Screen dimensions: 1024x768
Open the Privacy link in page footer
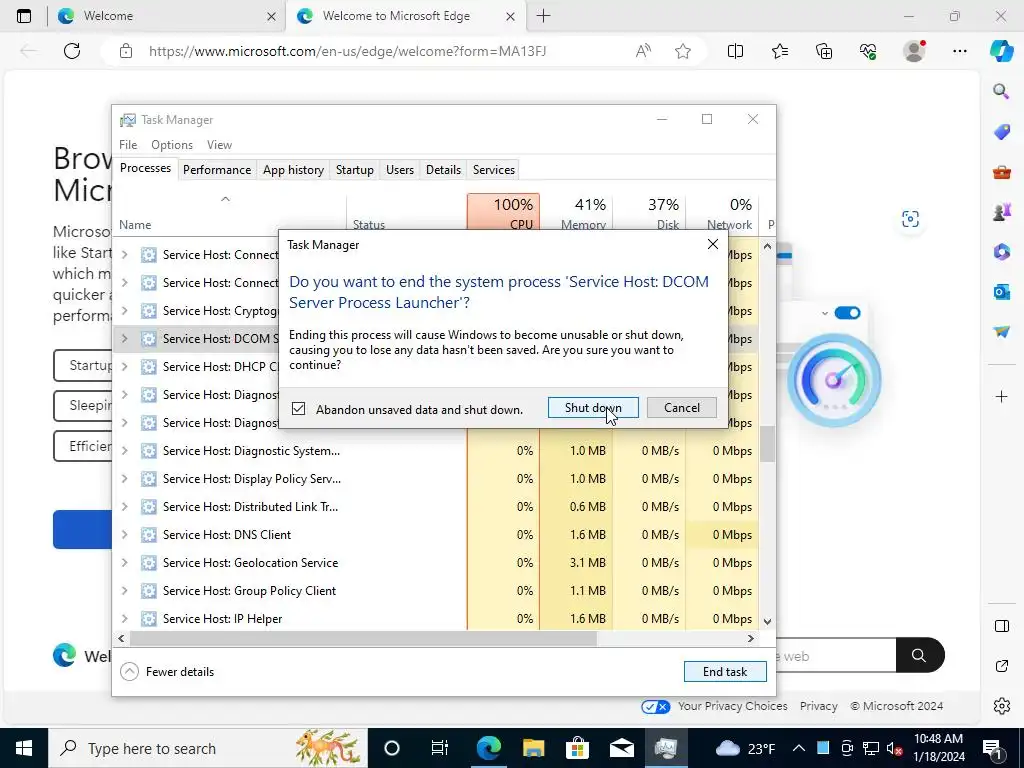coord(818,706)
